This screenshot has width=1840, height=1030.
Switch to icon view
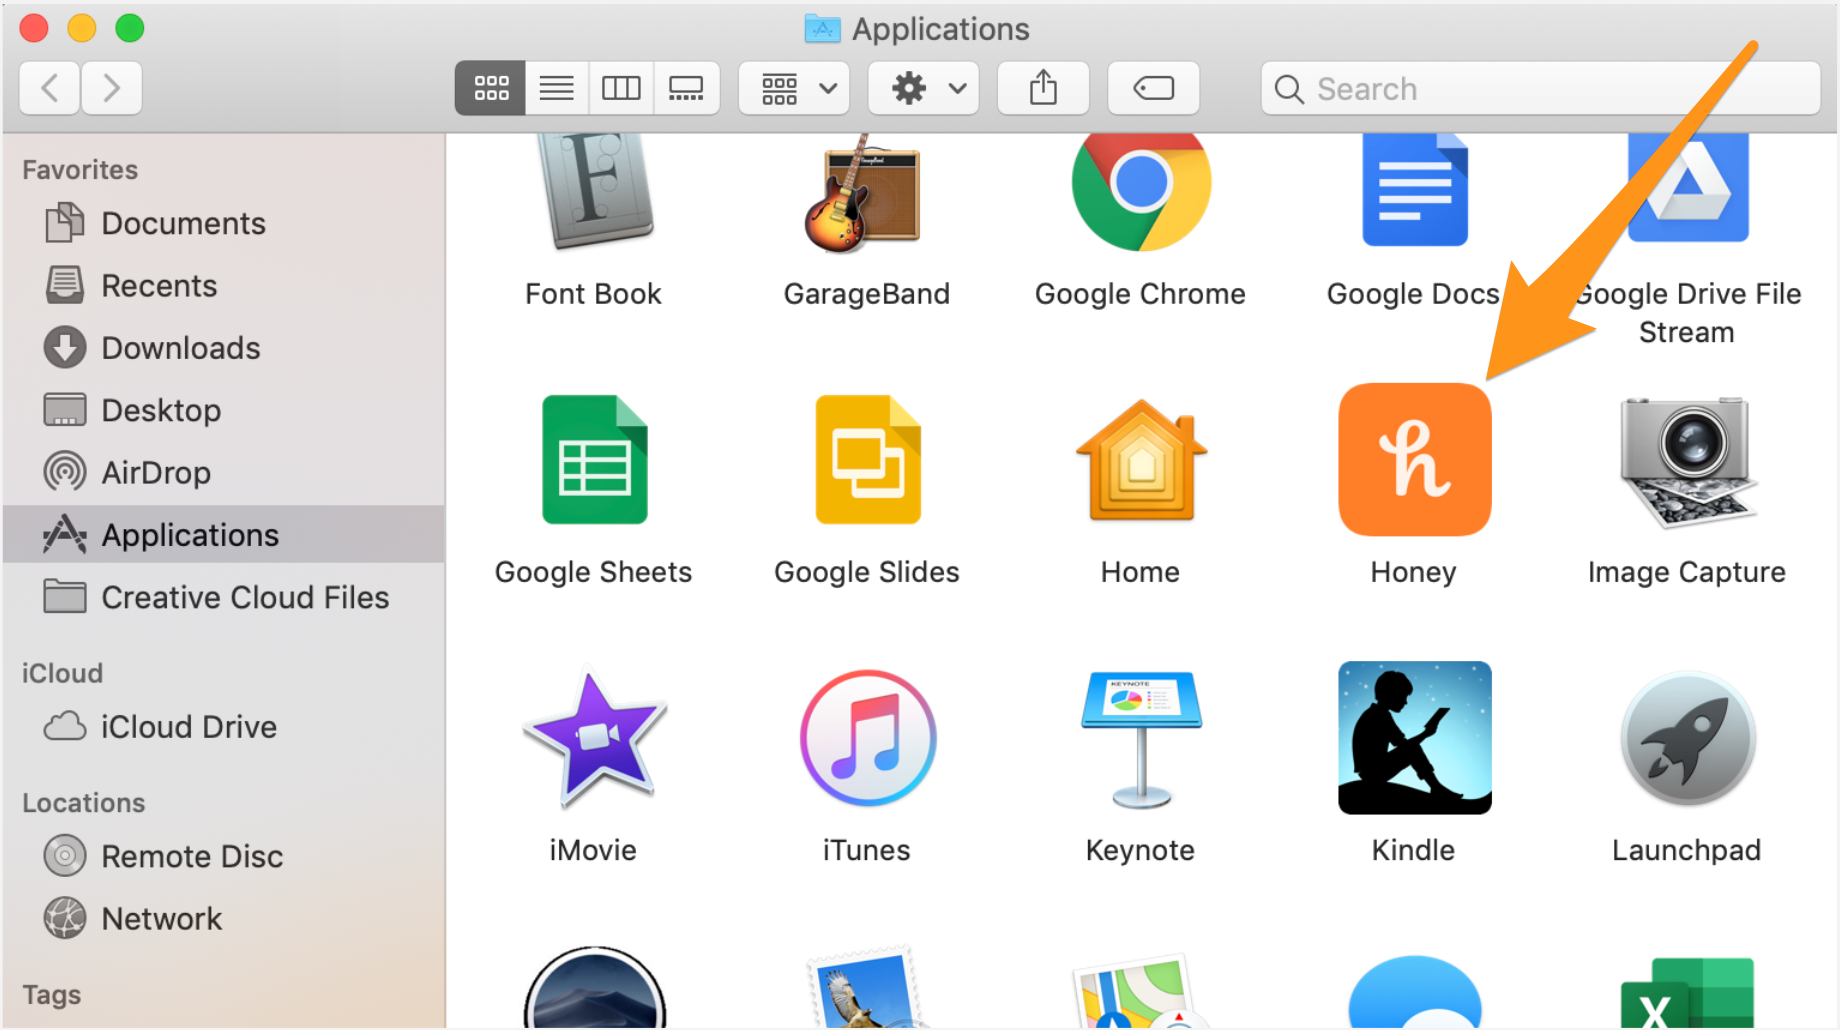tap(490, 88)
